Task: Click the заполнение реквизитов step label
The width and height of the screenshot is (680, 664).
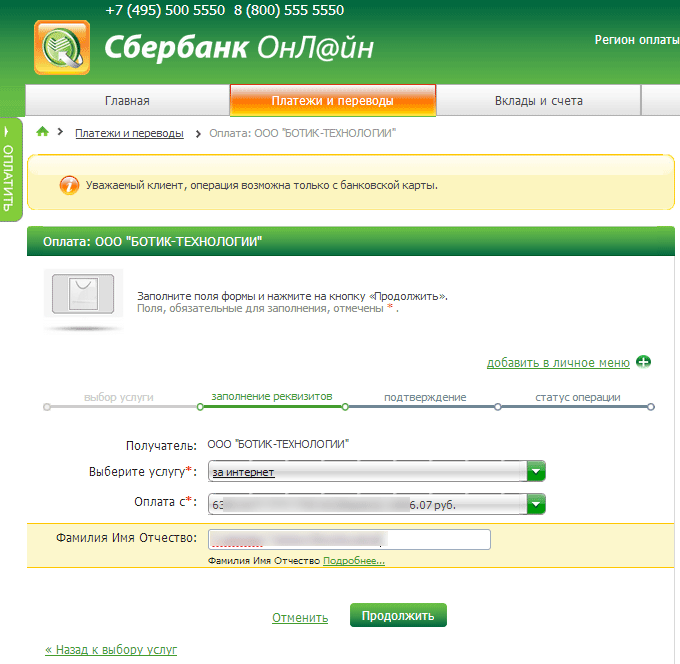Action: click(272, 396)
